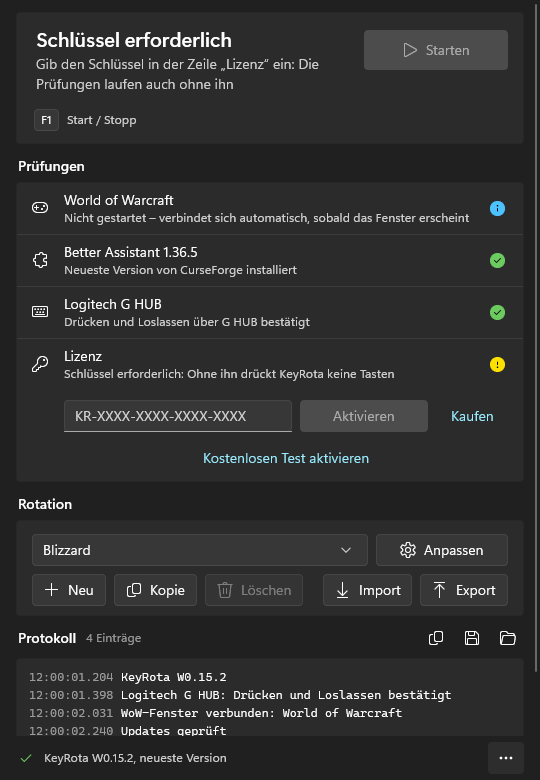This screenshot has width=540, height=780.
Task: Click the status bar version checkmark icon
Action: pos(26,758)
